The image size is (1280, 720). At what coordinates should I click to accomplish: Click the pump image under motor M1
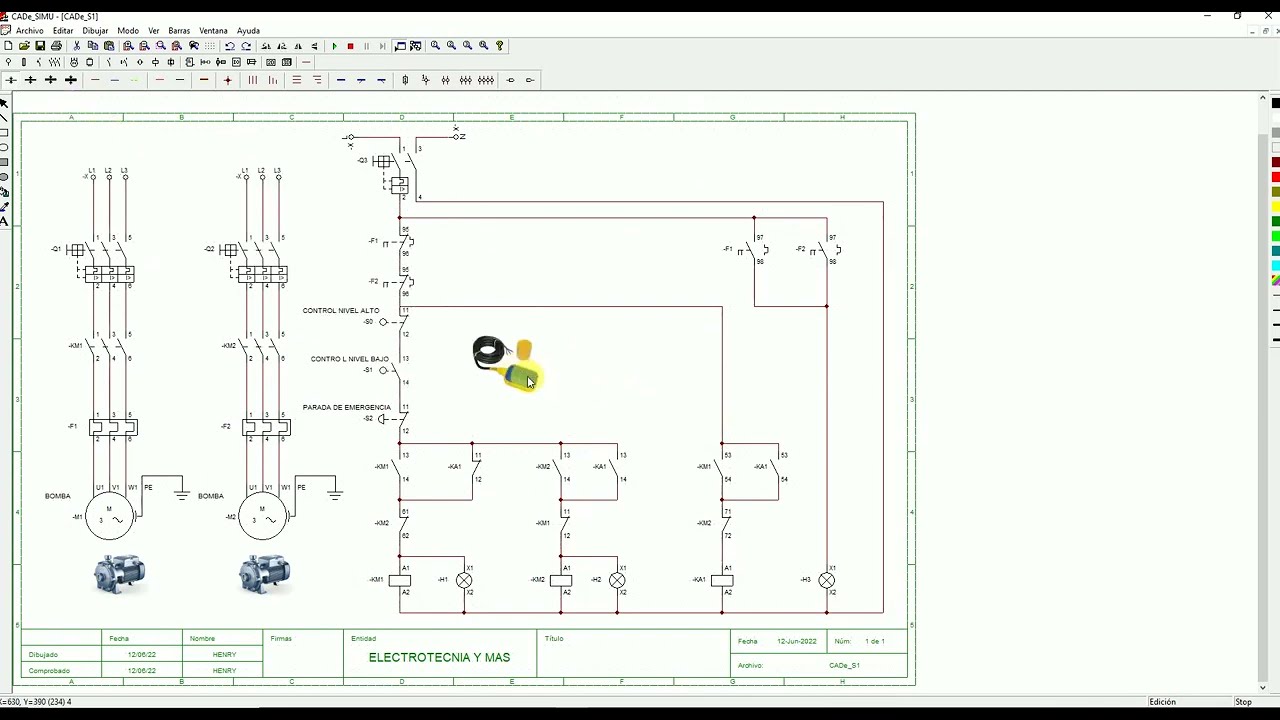click(119, 574)
